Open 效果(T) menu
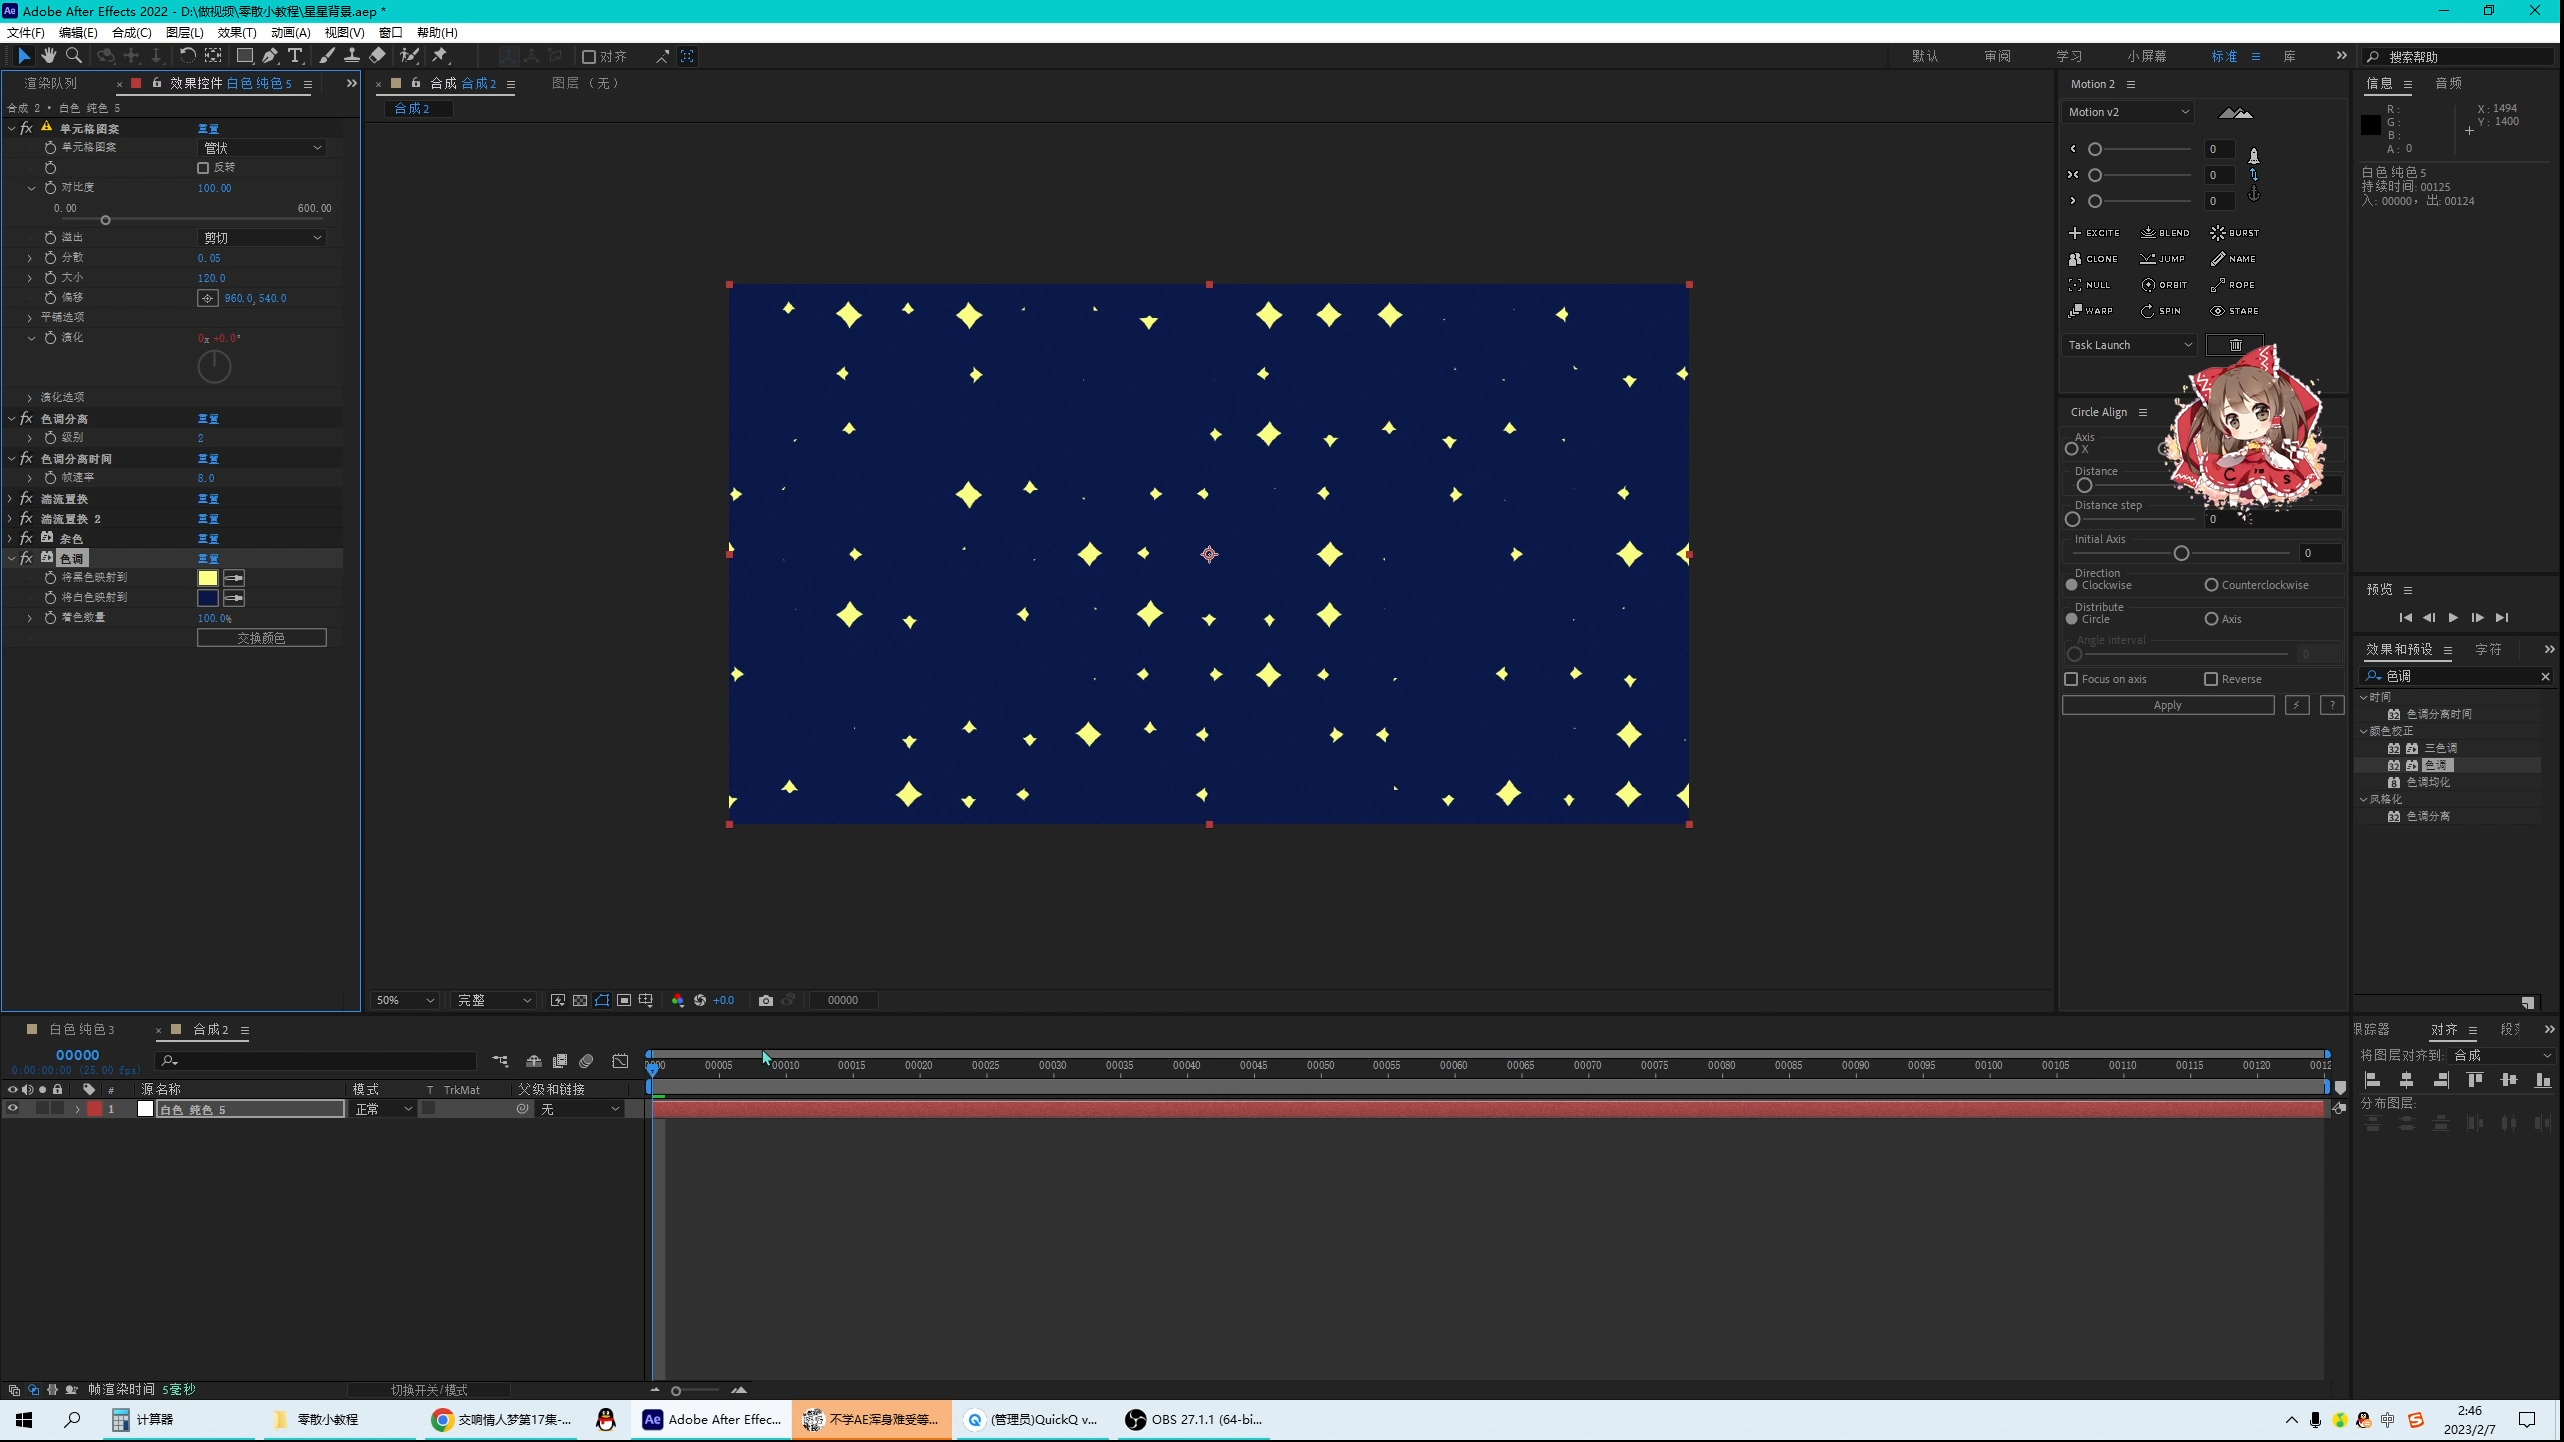Viewport: 2564px width, 1442px height. [237, 32]
